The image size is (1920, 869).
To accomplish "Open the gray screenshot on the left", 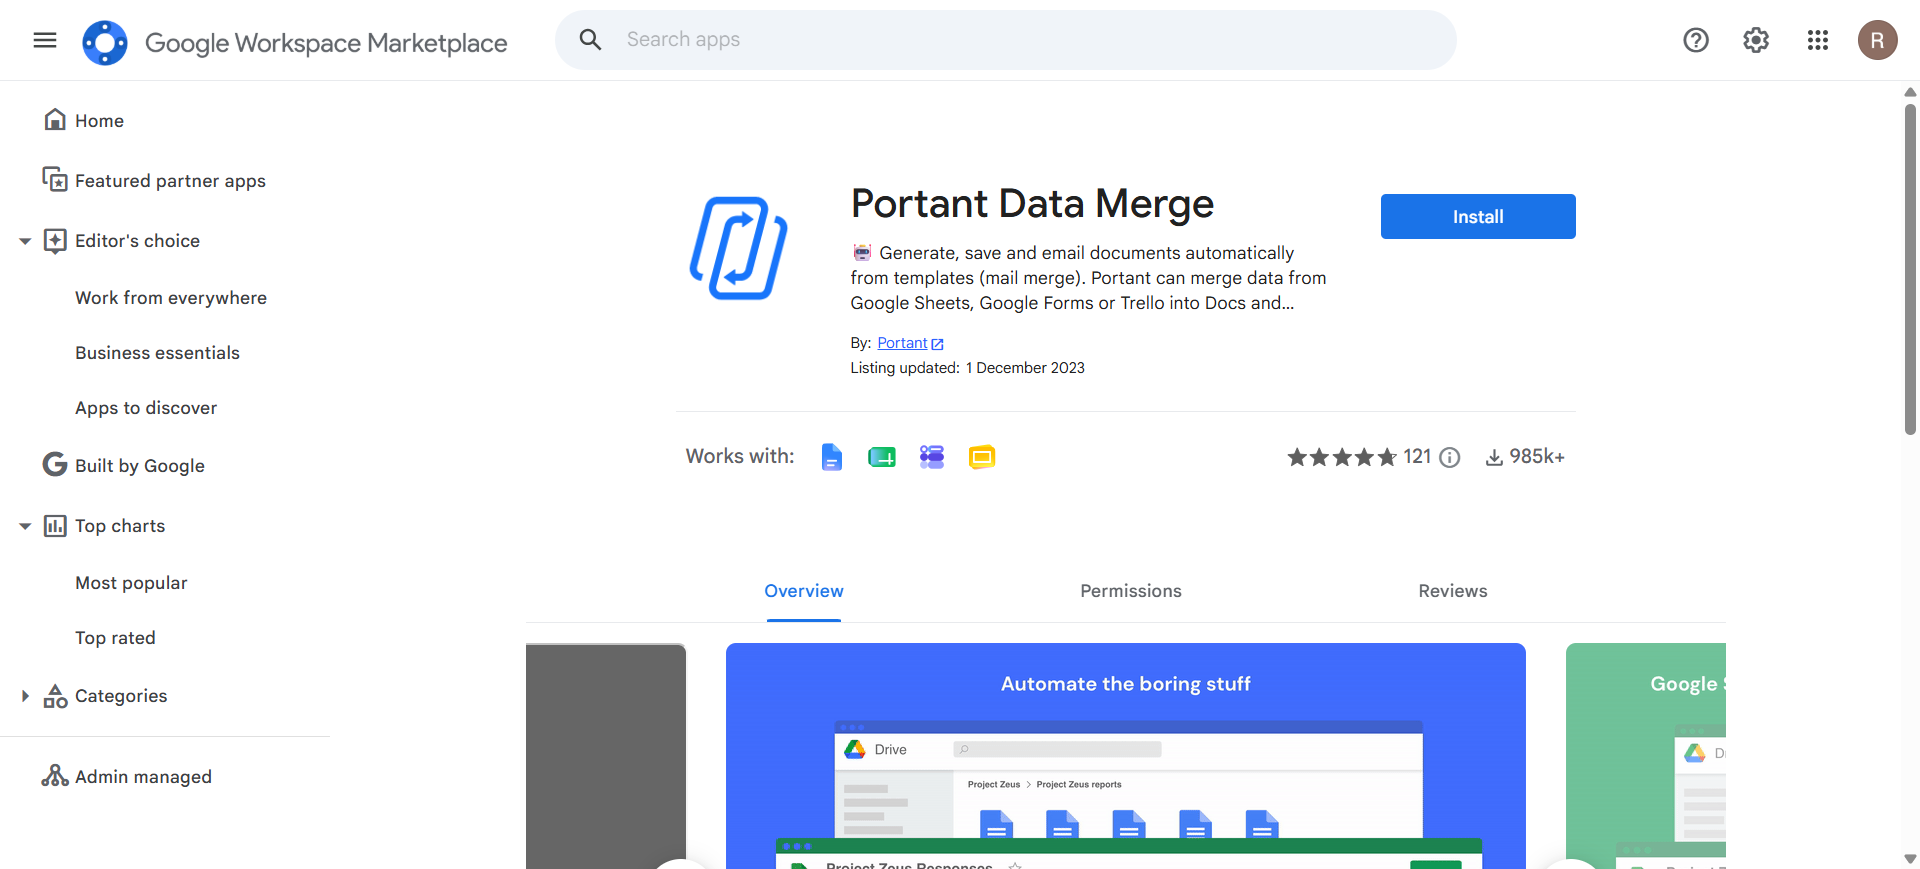I will [x=606, y=756].
